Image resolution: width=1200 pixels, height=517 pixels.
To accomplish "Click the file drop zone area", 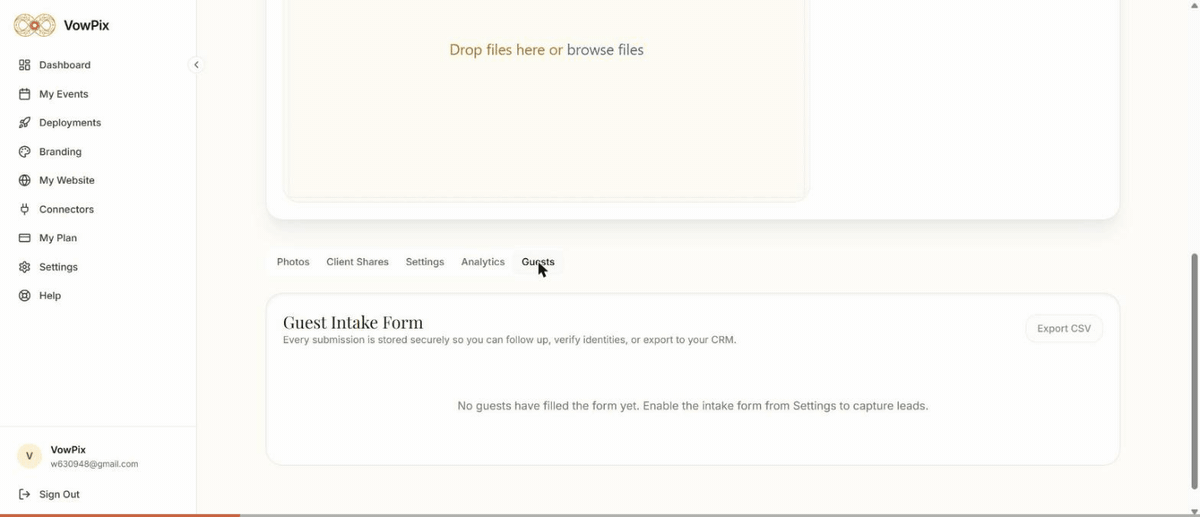I will [x=546, y=98].
